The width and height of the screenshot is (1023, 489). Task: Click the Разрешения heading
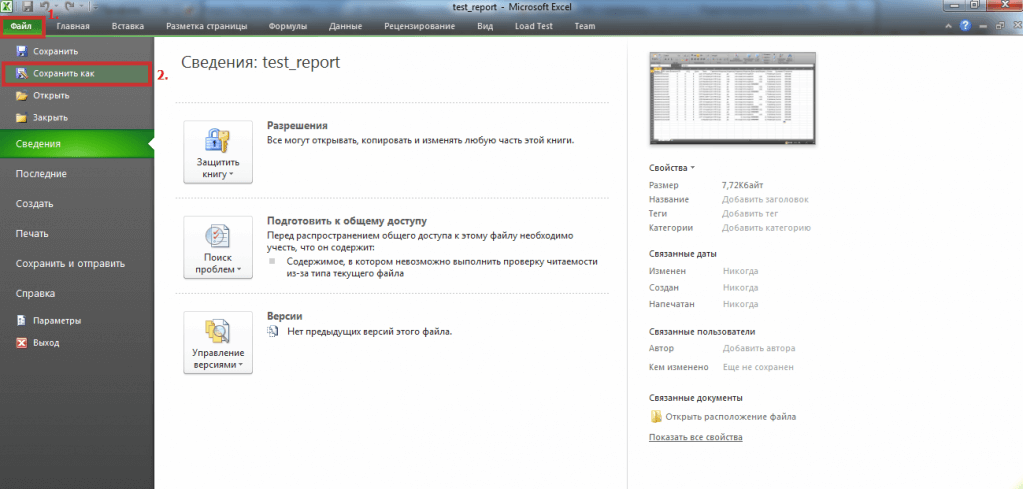point(297,125)
